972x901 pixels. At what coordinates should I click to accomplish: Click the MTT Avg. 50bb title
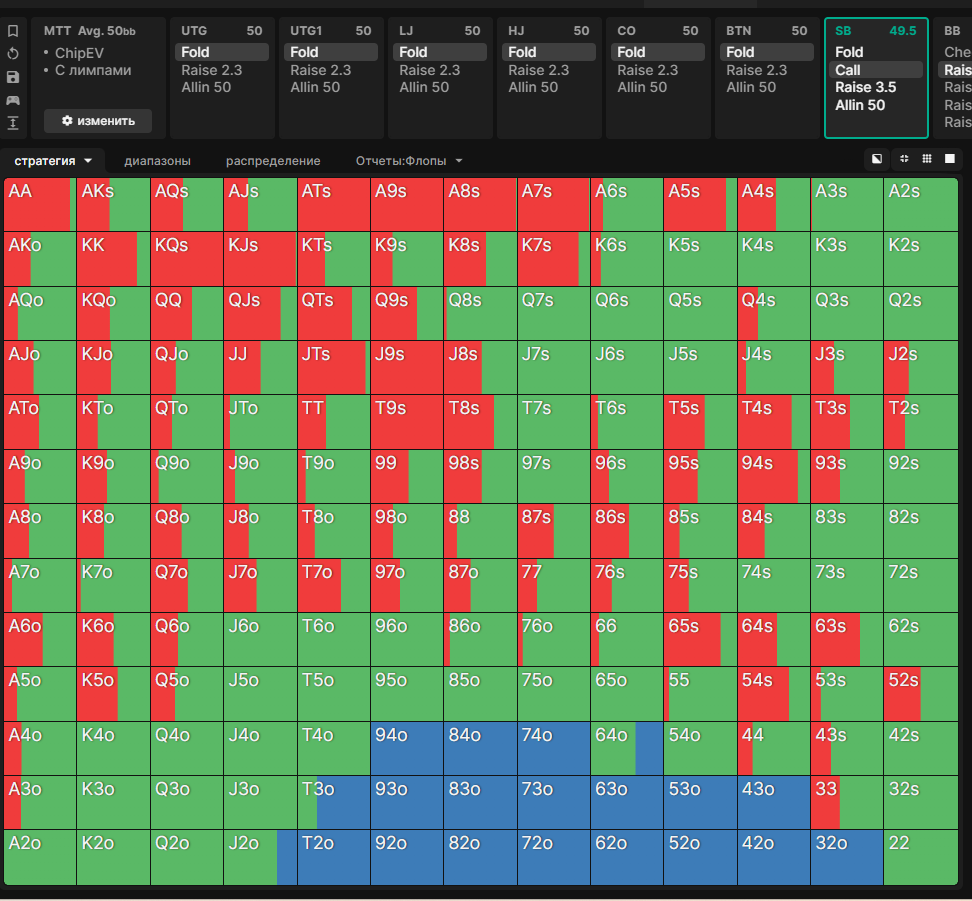click(89, 30)
